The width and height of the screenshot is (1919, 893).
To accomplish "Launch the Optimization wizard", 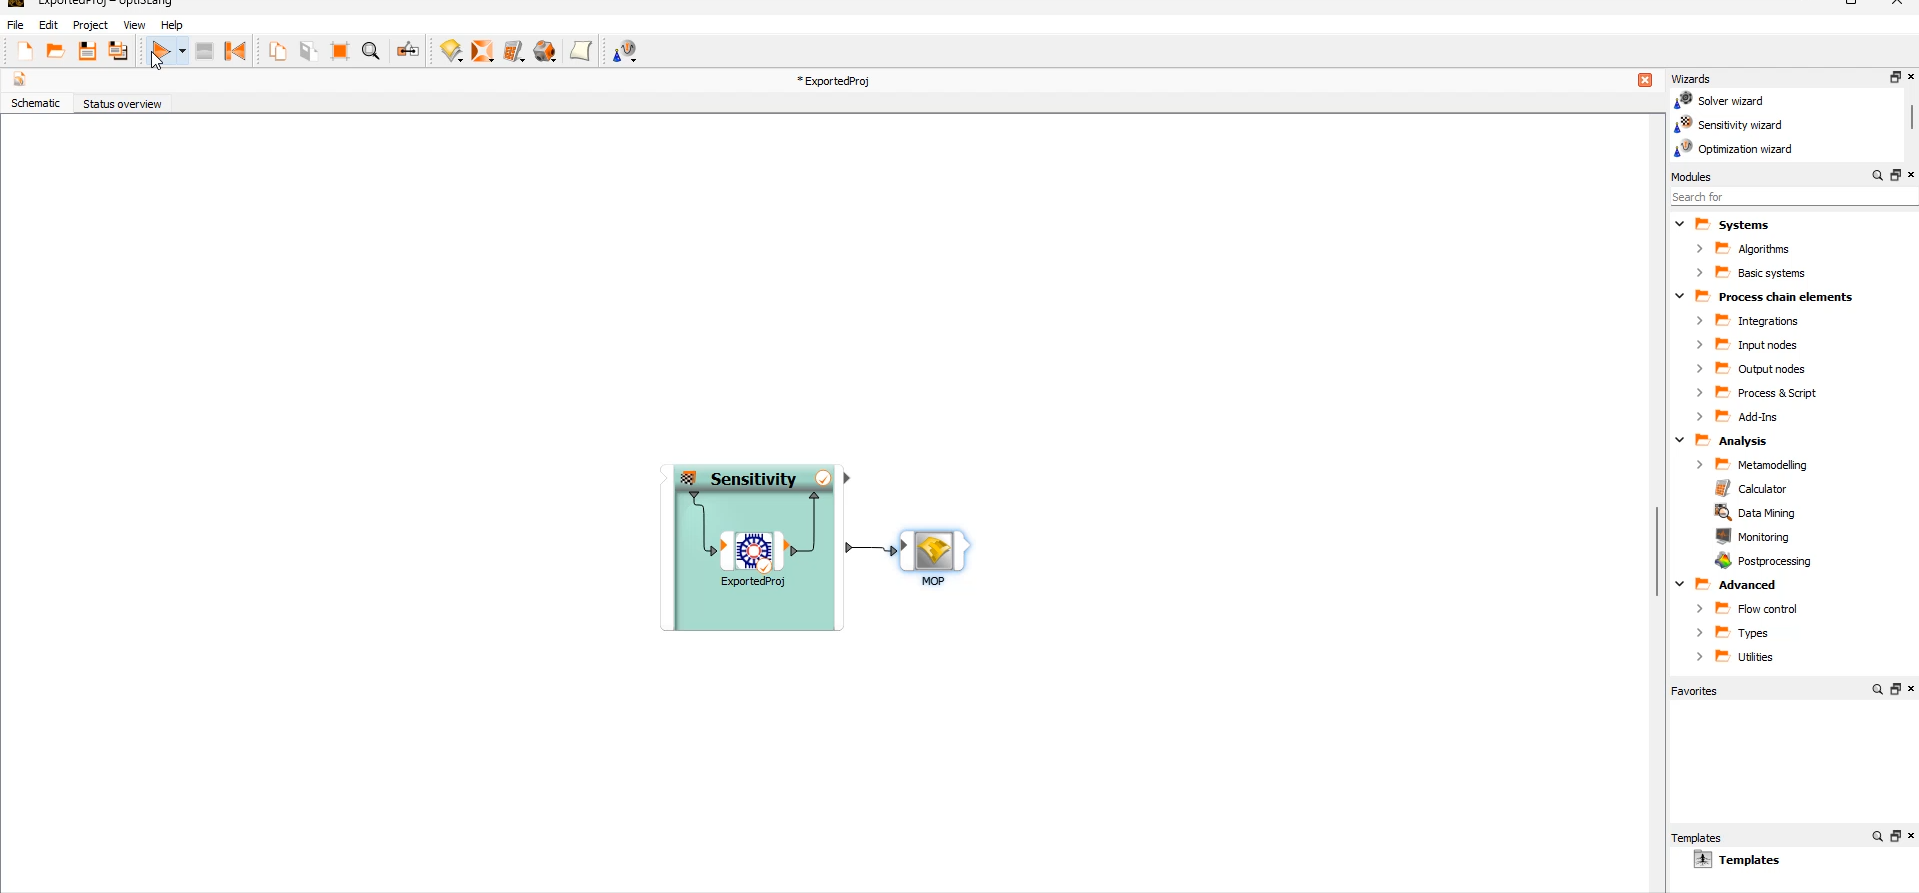I will tap(1744, 149).
